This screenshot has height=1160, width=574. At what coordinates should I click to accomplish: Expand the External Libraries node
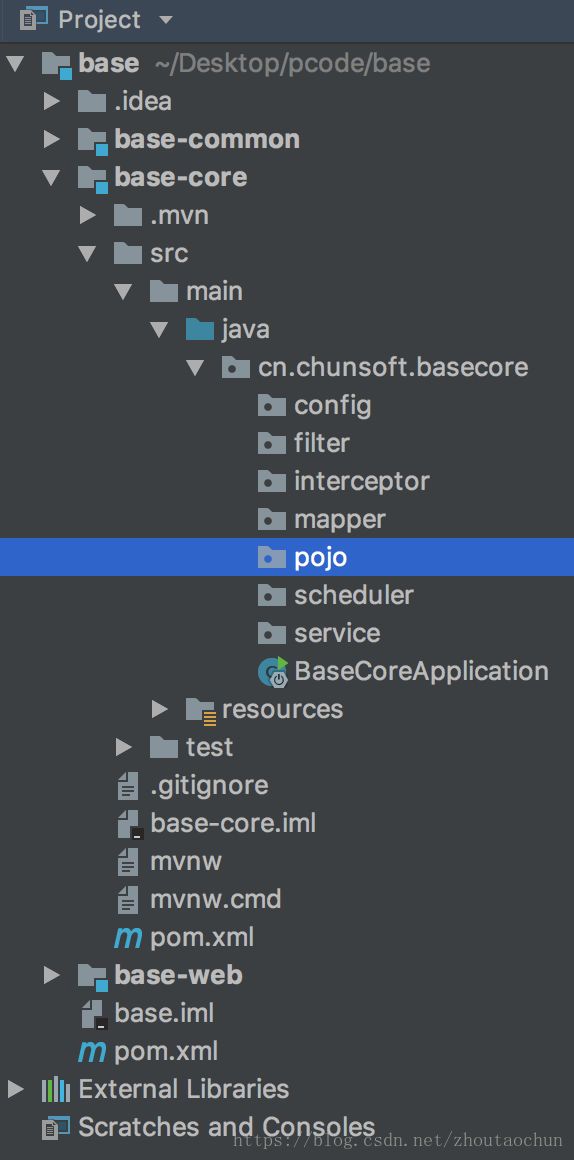[x=15, y=1089]
